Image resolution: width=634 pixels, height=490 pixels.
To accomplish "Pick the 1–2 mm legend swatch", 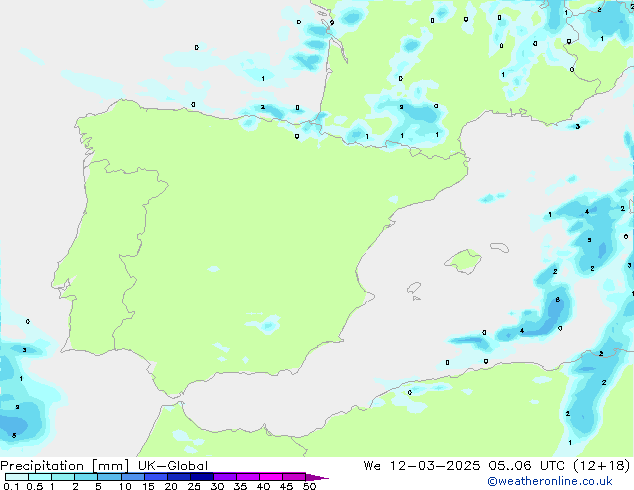I will (x=63, y=477).
